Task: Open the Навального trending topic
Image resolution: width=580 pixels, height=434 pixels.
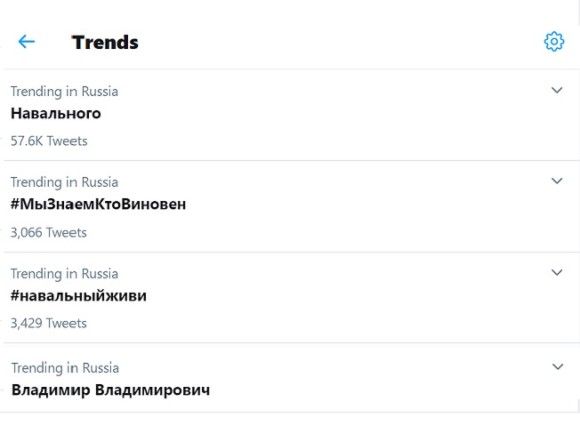Action: (x=56, y=113)
